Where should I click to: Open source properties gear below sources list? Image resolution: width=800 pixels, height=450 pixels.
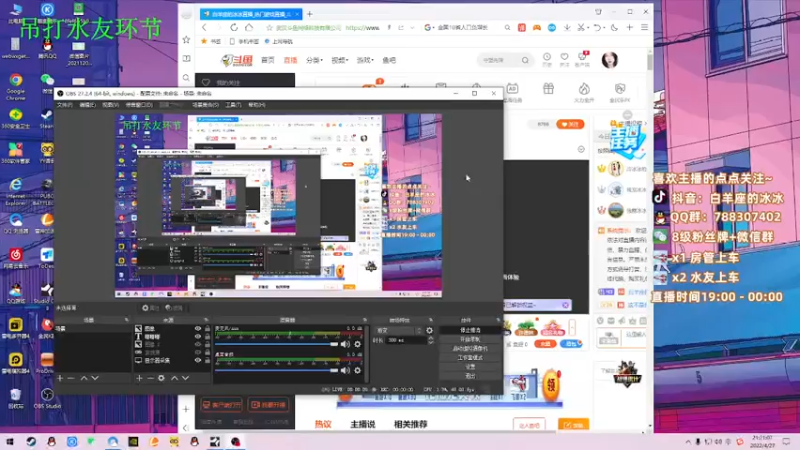(161, 378)
